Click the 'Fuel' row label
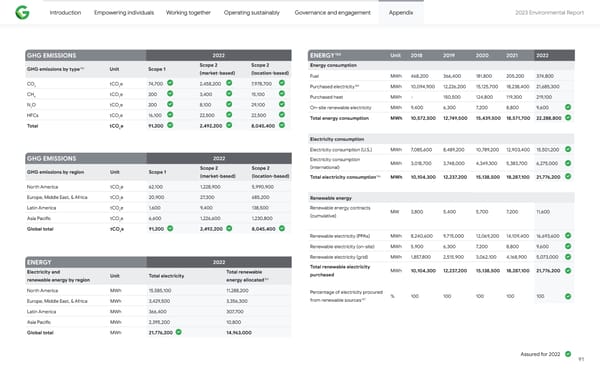600x374 pixels. coord(314,76)
